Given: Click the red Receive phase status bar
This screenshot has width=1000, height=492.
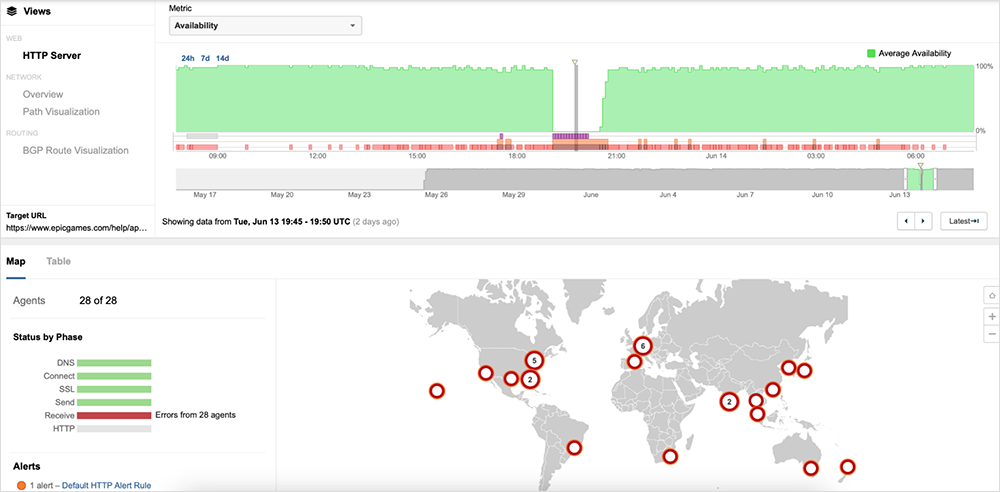Looking at the screenshot, I should click(114, 415).
